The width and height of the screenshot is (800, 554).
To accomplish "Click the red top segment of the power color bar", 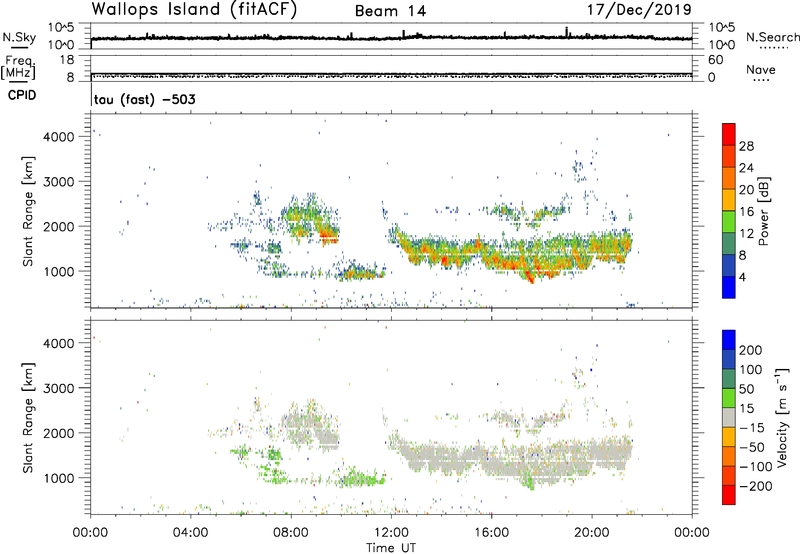I will [x=729, y=134].
